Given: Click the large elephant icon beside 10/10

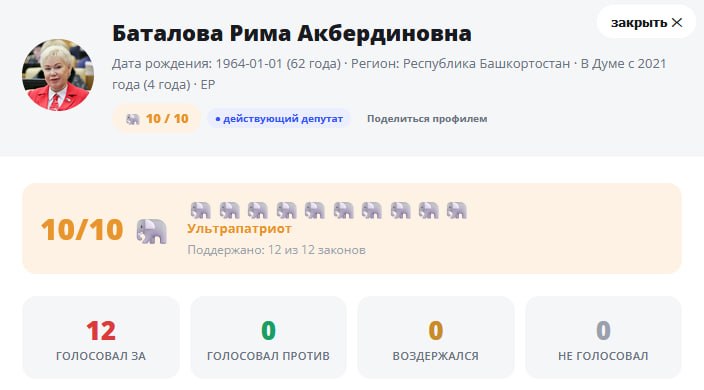Looking at the screenshot, I should pyautogui.click(x=151, y=231).
